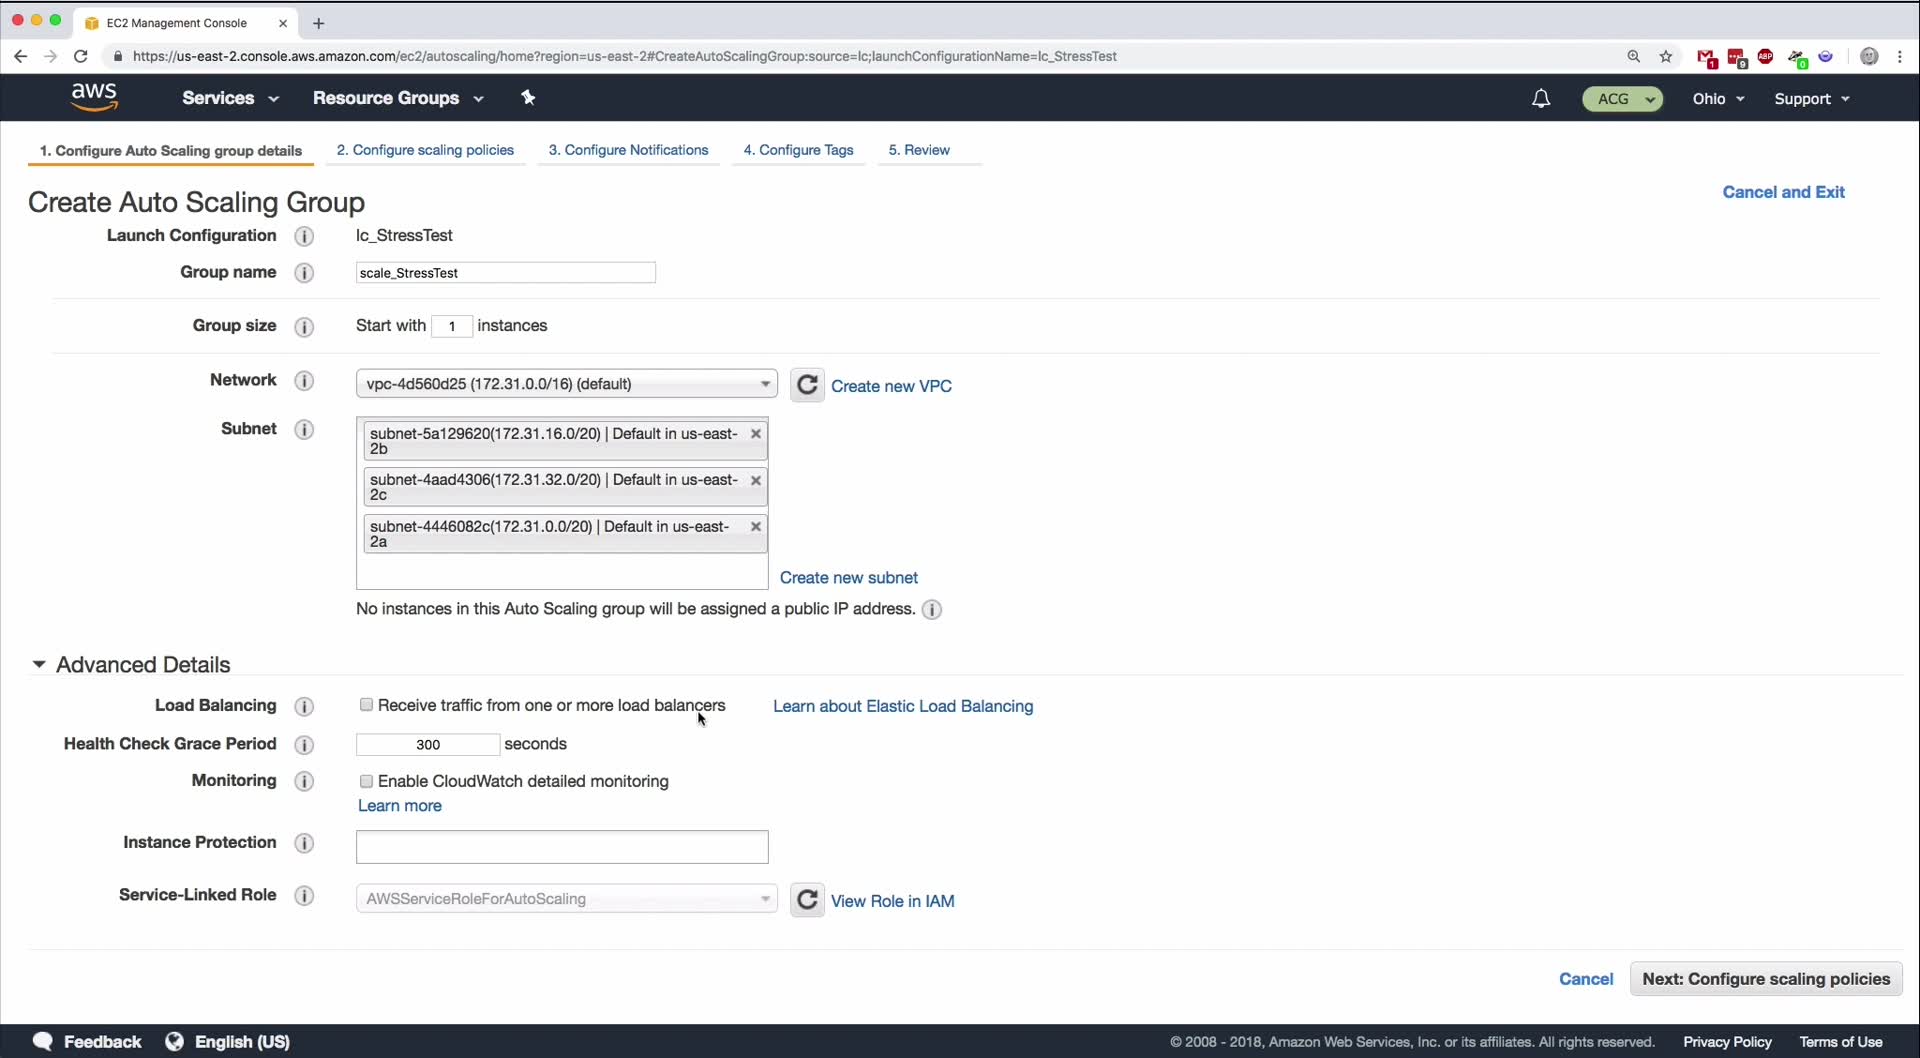Click the pin shortcut icon in navbar

pos(528,97)
